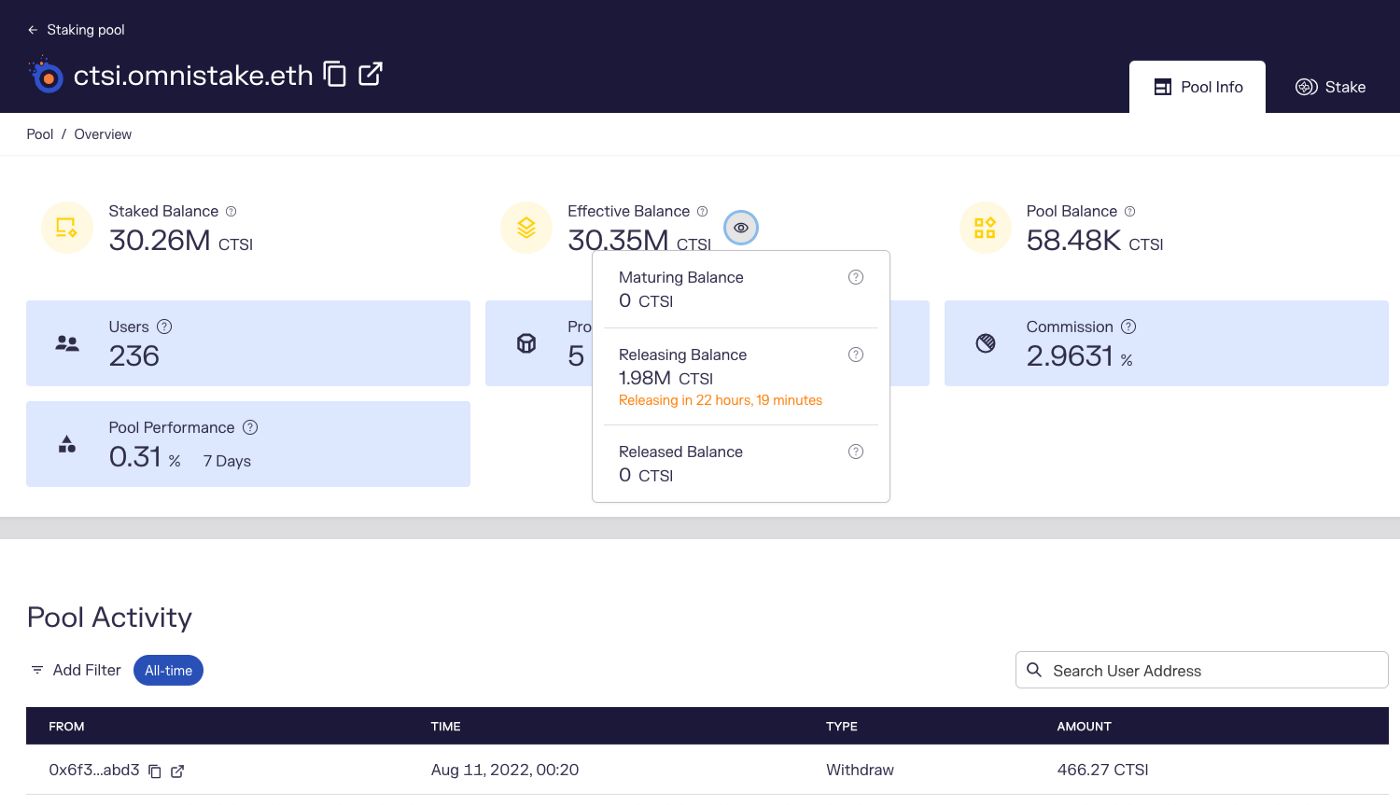Click the Aug 11, 2022, 00:20 cell
1400x805 pixels.
click(x=505, y=770)
